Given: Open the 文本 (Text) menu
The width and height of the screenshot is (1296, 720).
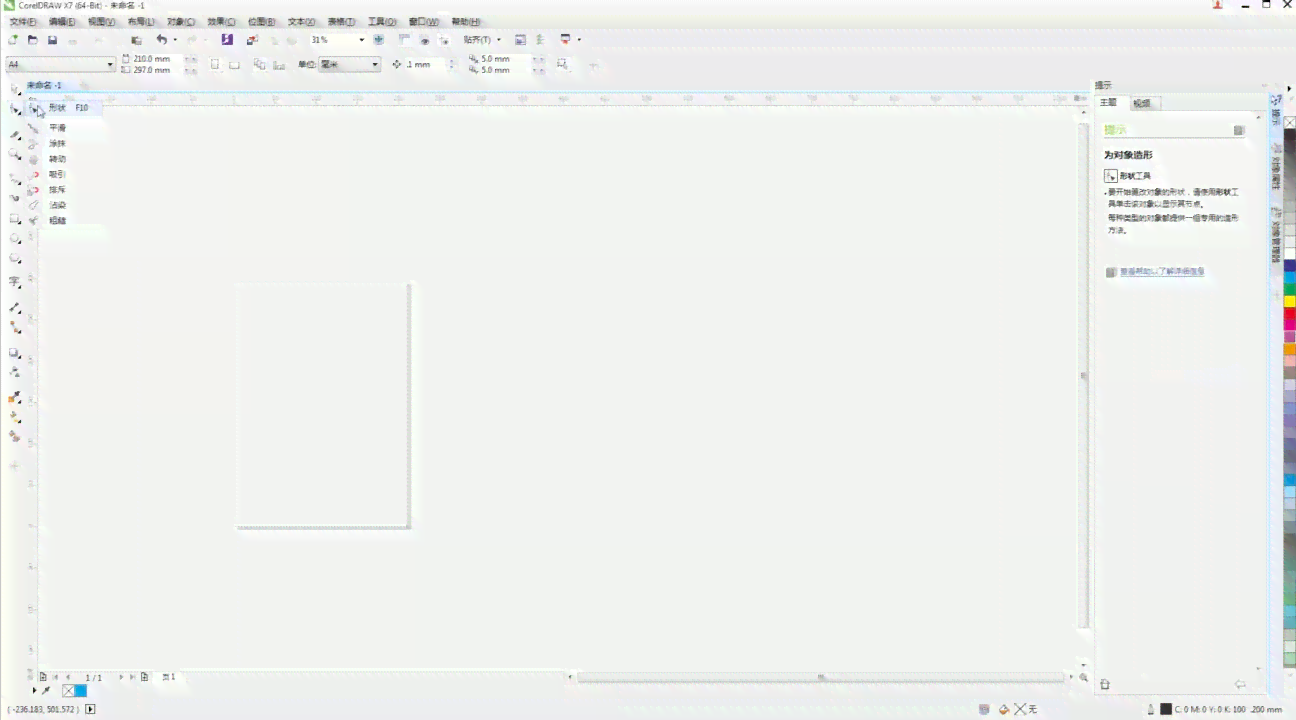Looking at the screenshot, I should [x=301, y=21].
